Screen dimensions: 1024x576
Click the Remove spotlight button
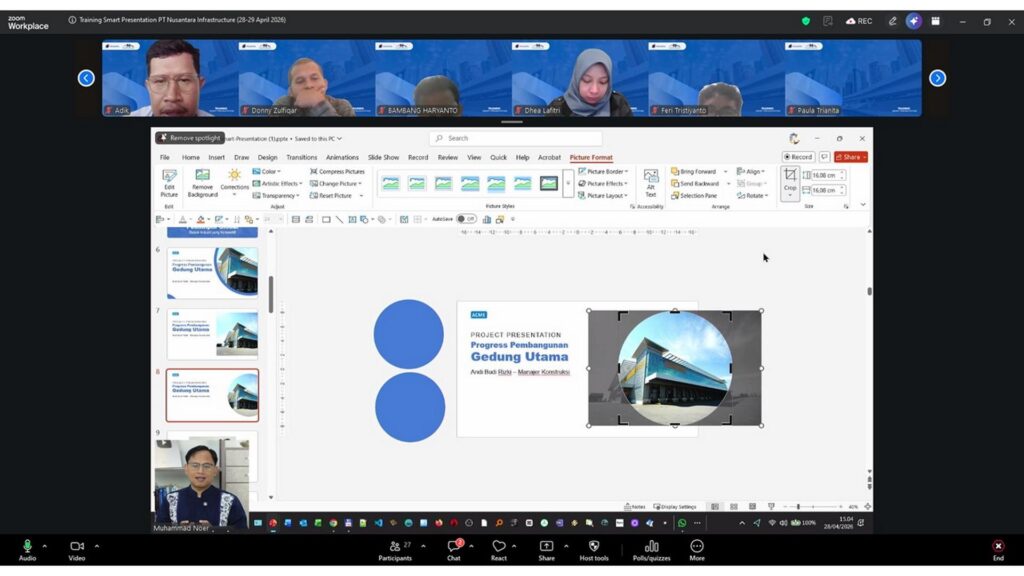coord(190,138)
